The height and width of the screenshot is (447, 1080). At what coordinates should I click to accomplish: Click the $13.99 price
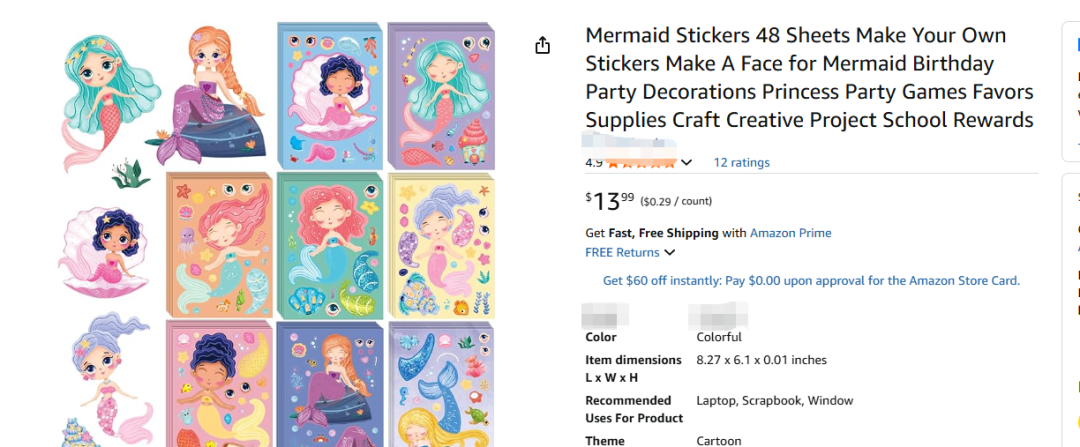click(x=612, y=201)
